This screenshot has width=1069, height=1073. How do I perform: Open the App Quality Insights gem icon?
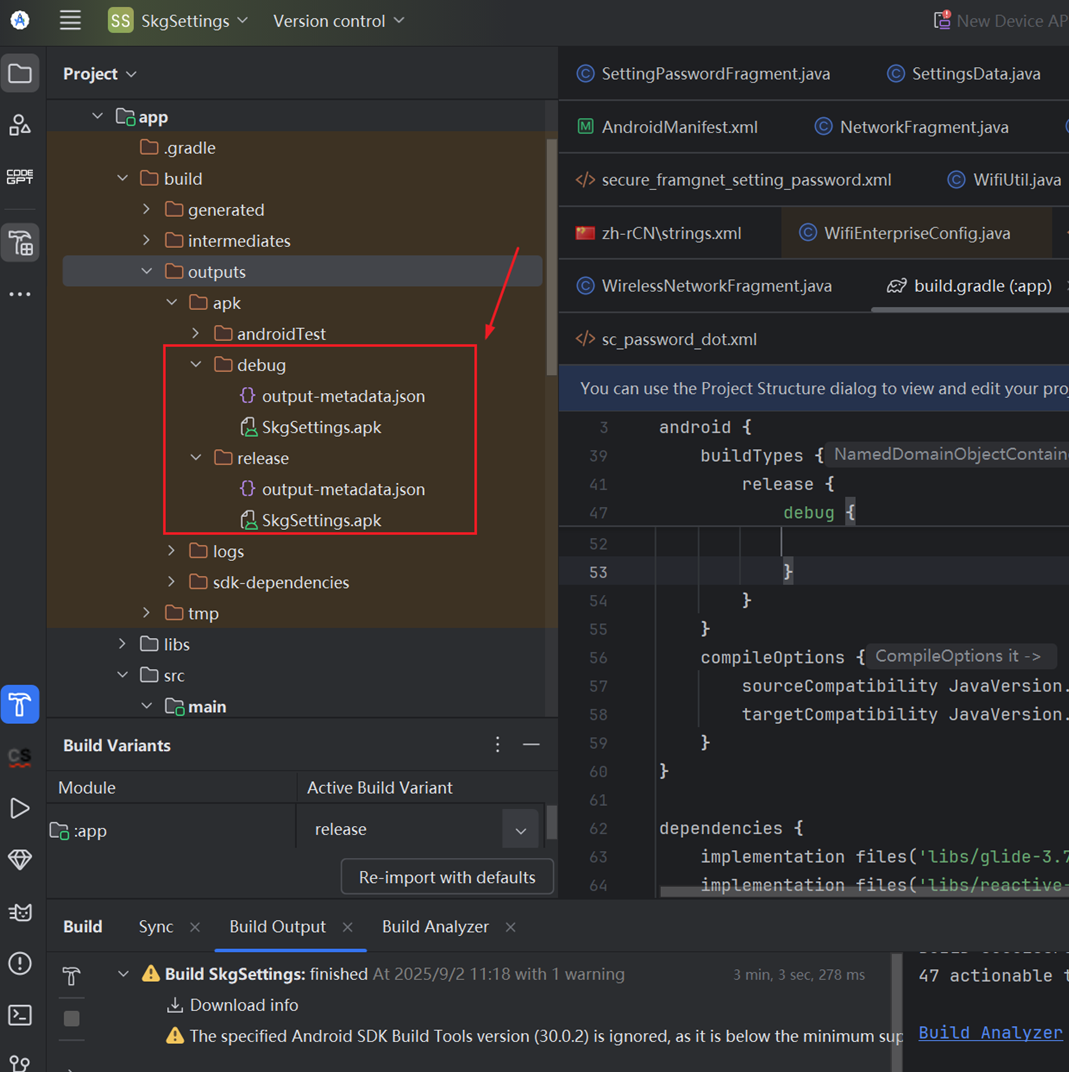20,860
